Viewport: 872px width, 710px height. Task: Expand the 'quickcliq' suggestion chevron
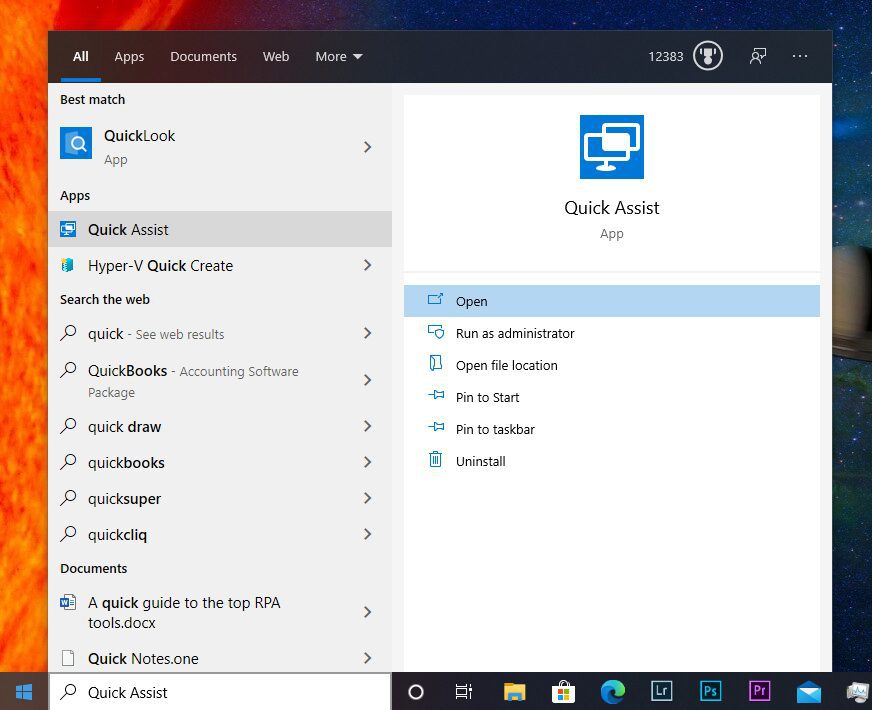[x=367, y=534]
